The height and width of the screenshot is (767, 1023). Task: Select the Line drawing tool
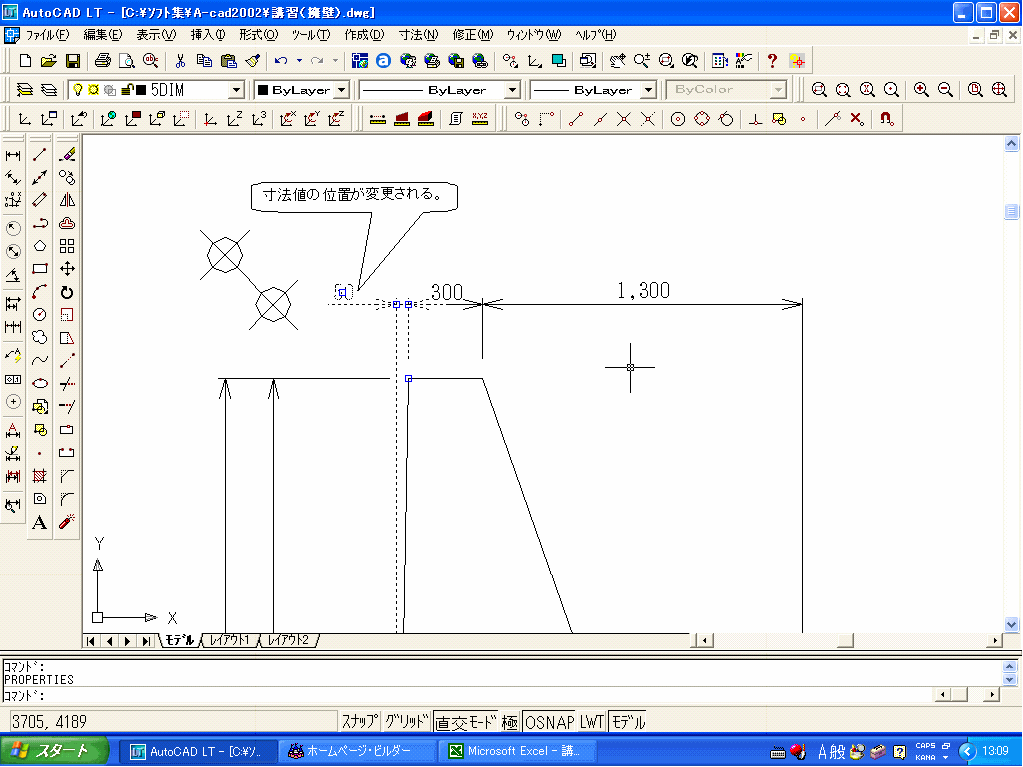coord(40,155)
